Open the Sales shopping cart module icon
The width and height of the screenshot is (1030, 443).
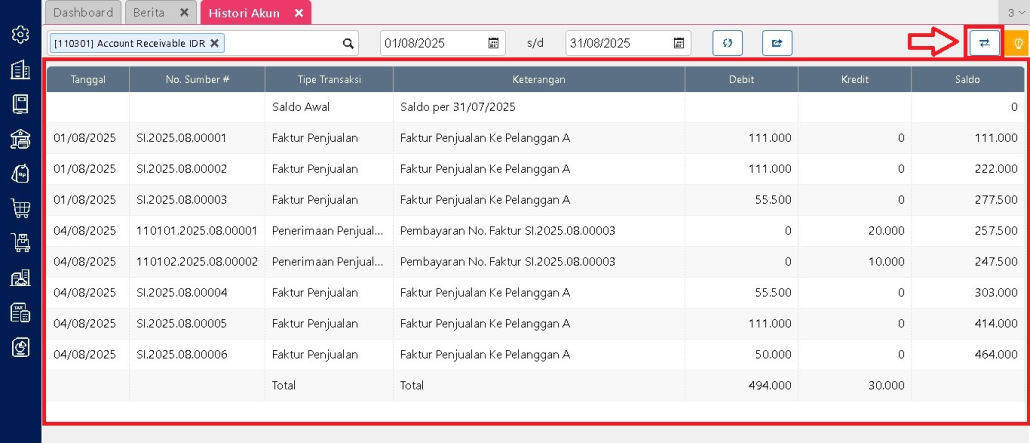pyautogui.click(x=19, y=208)
